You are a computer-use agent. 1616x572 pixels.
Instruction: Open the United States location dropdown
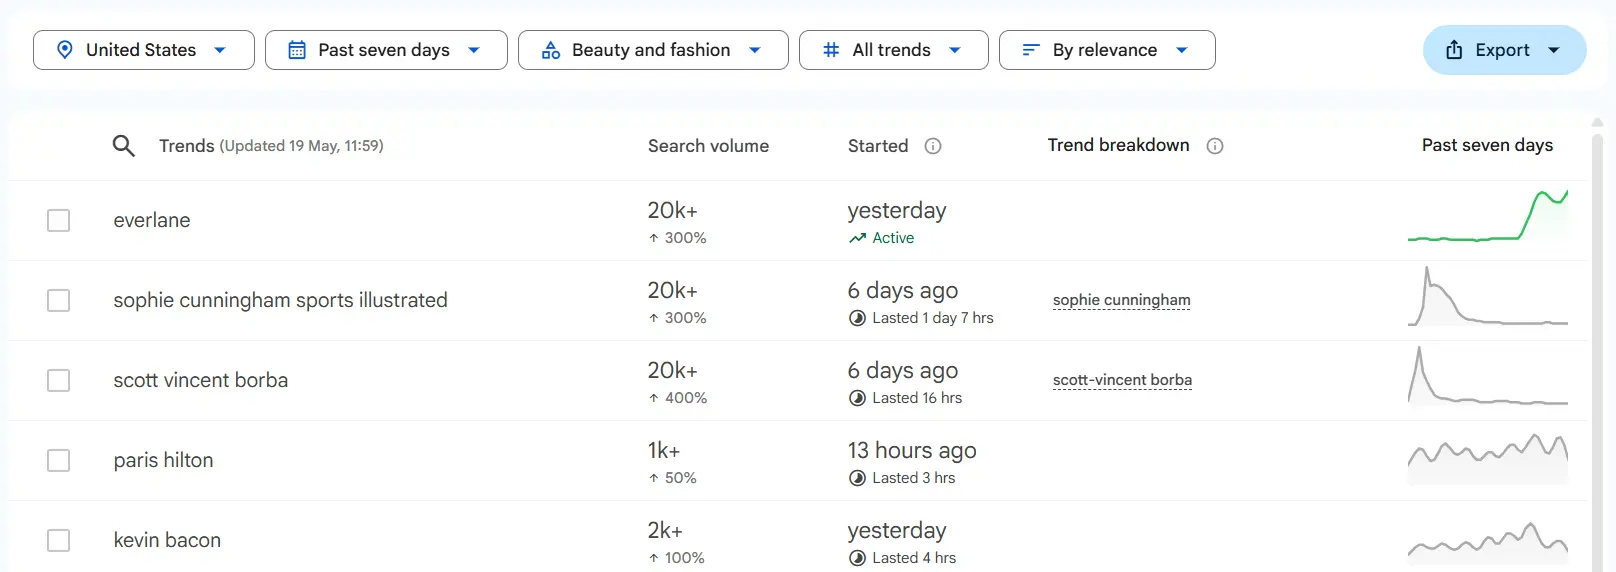pyautogui.click(x=144, y=50)
